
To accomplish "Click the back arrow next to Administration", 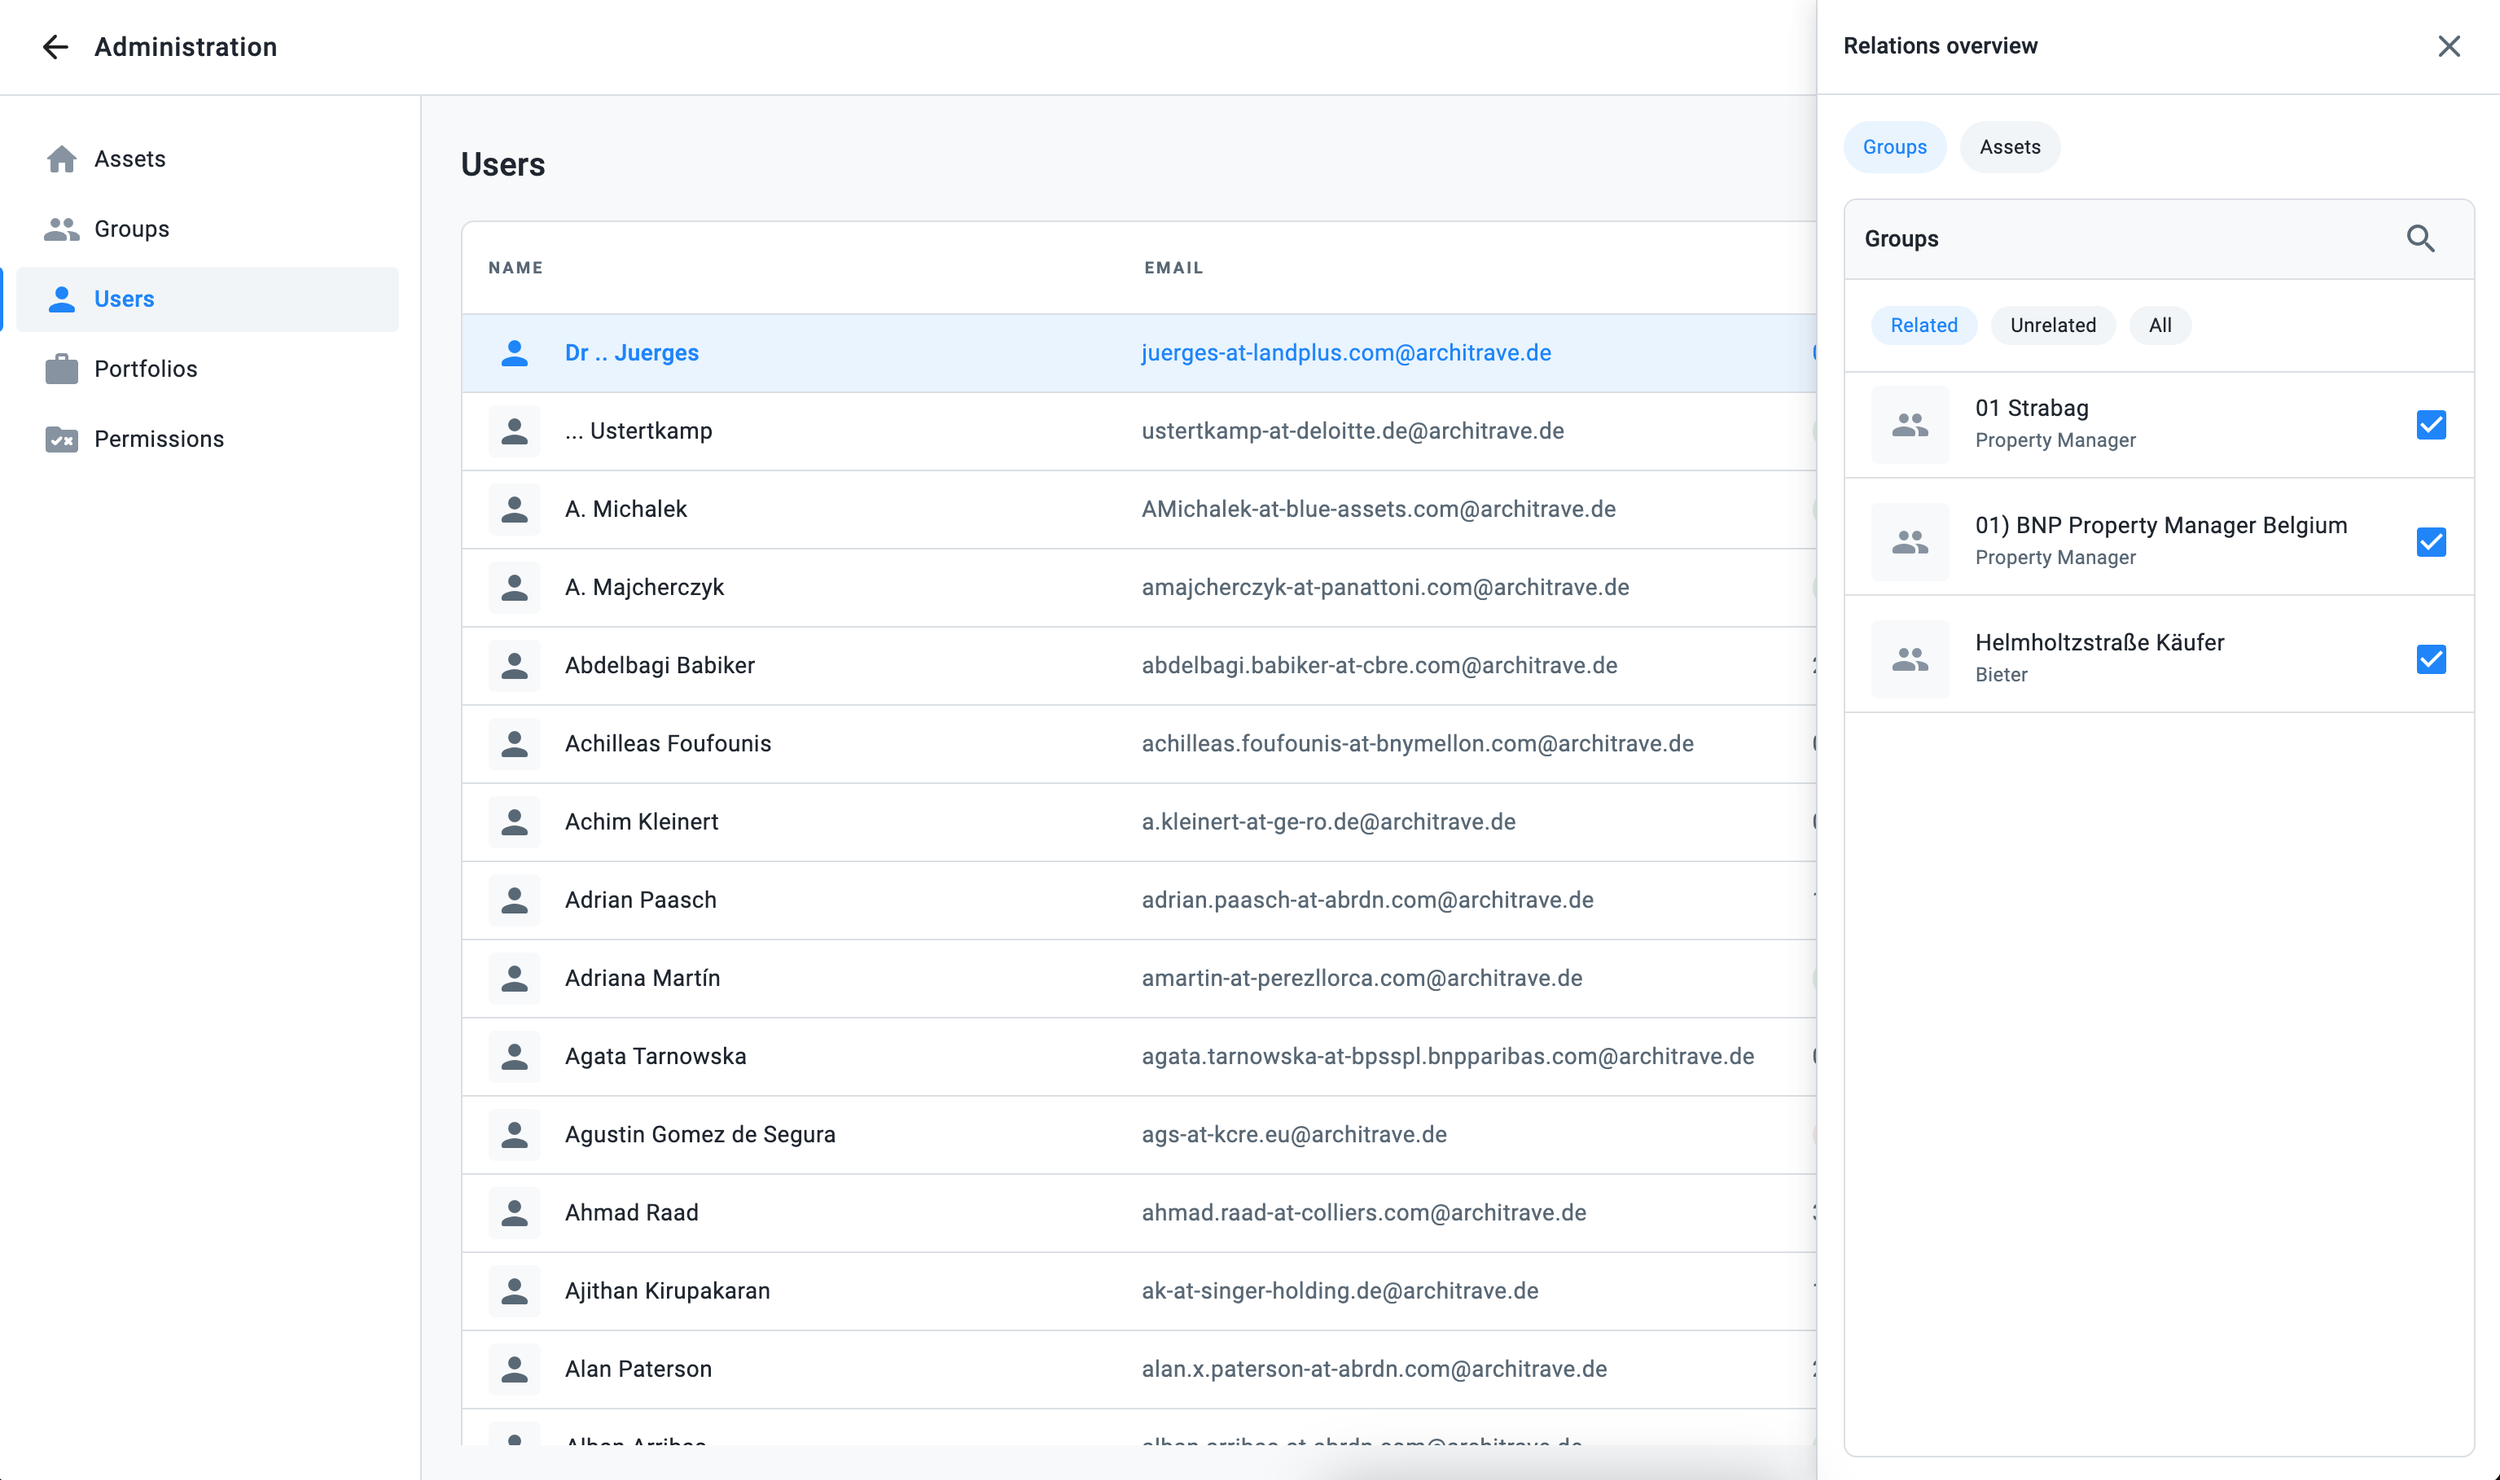I will pos(55,47).
